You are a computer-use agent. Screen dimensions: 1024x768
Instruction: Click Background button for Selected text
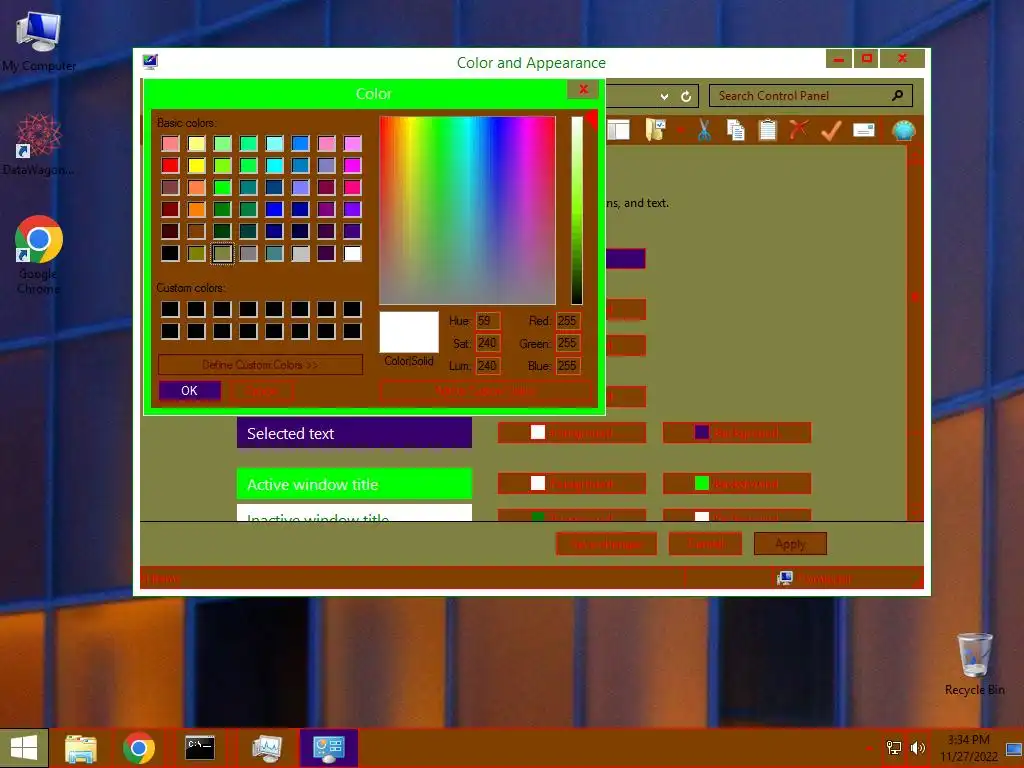pyautogui.click(x=737, y=432)
